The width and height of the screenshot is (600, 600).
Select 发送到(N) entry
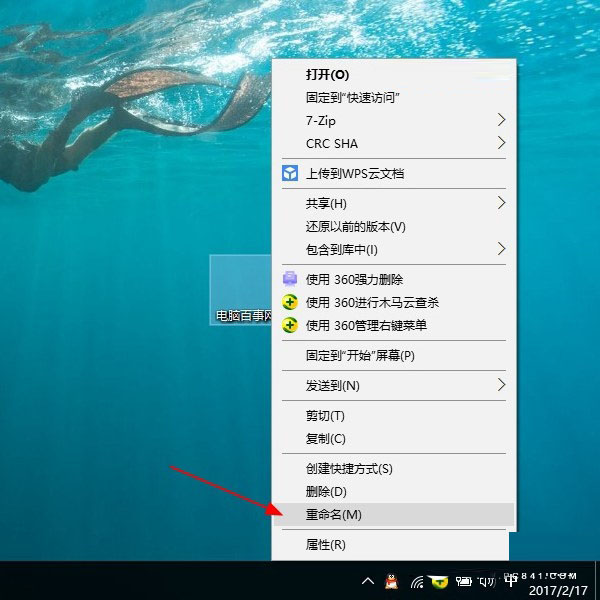point(394,385)
